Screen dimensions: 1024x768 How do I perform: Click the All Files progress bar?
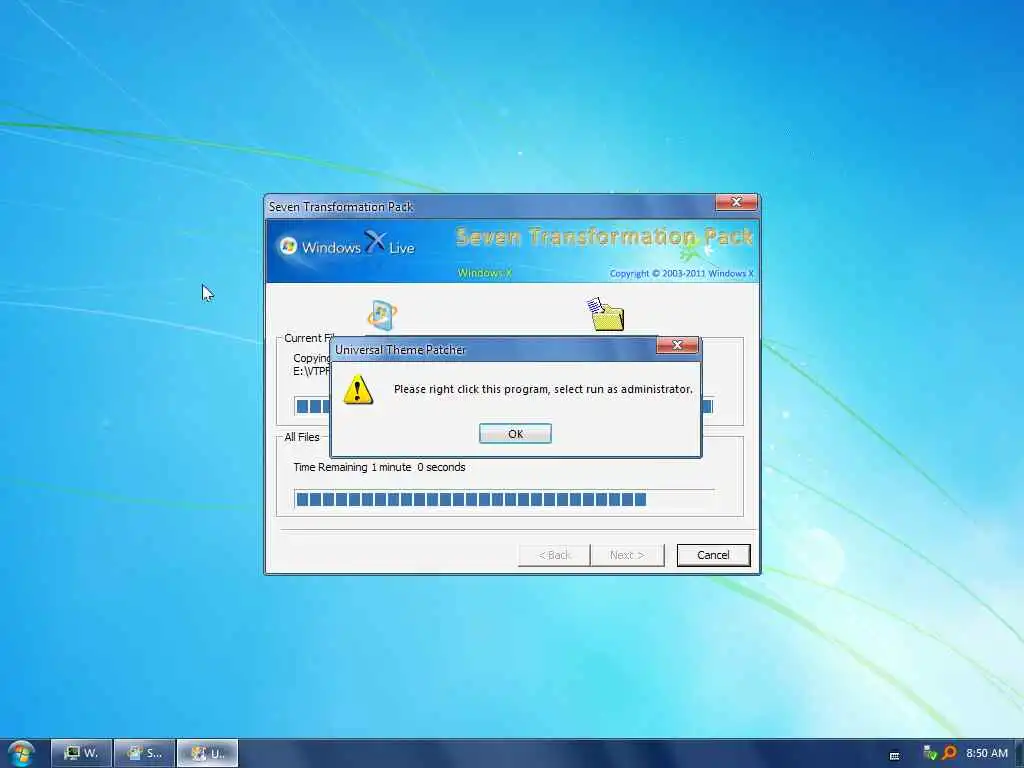click(504, 500)
